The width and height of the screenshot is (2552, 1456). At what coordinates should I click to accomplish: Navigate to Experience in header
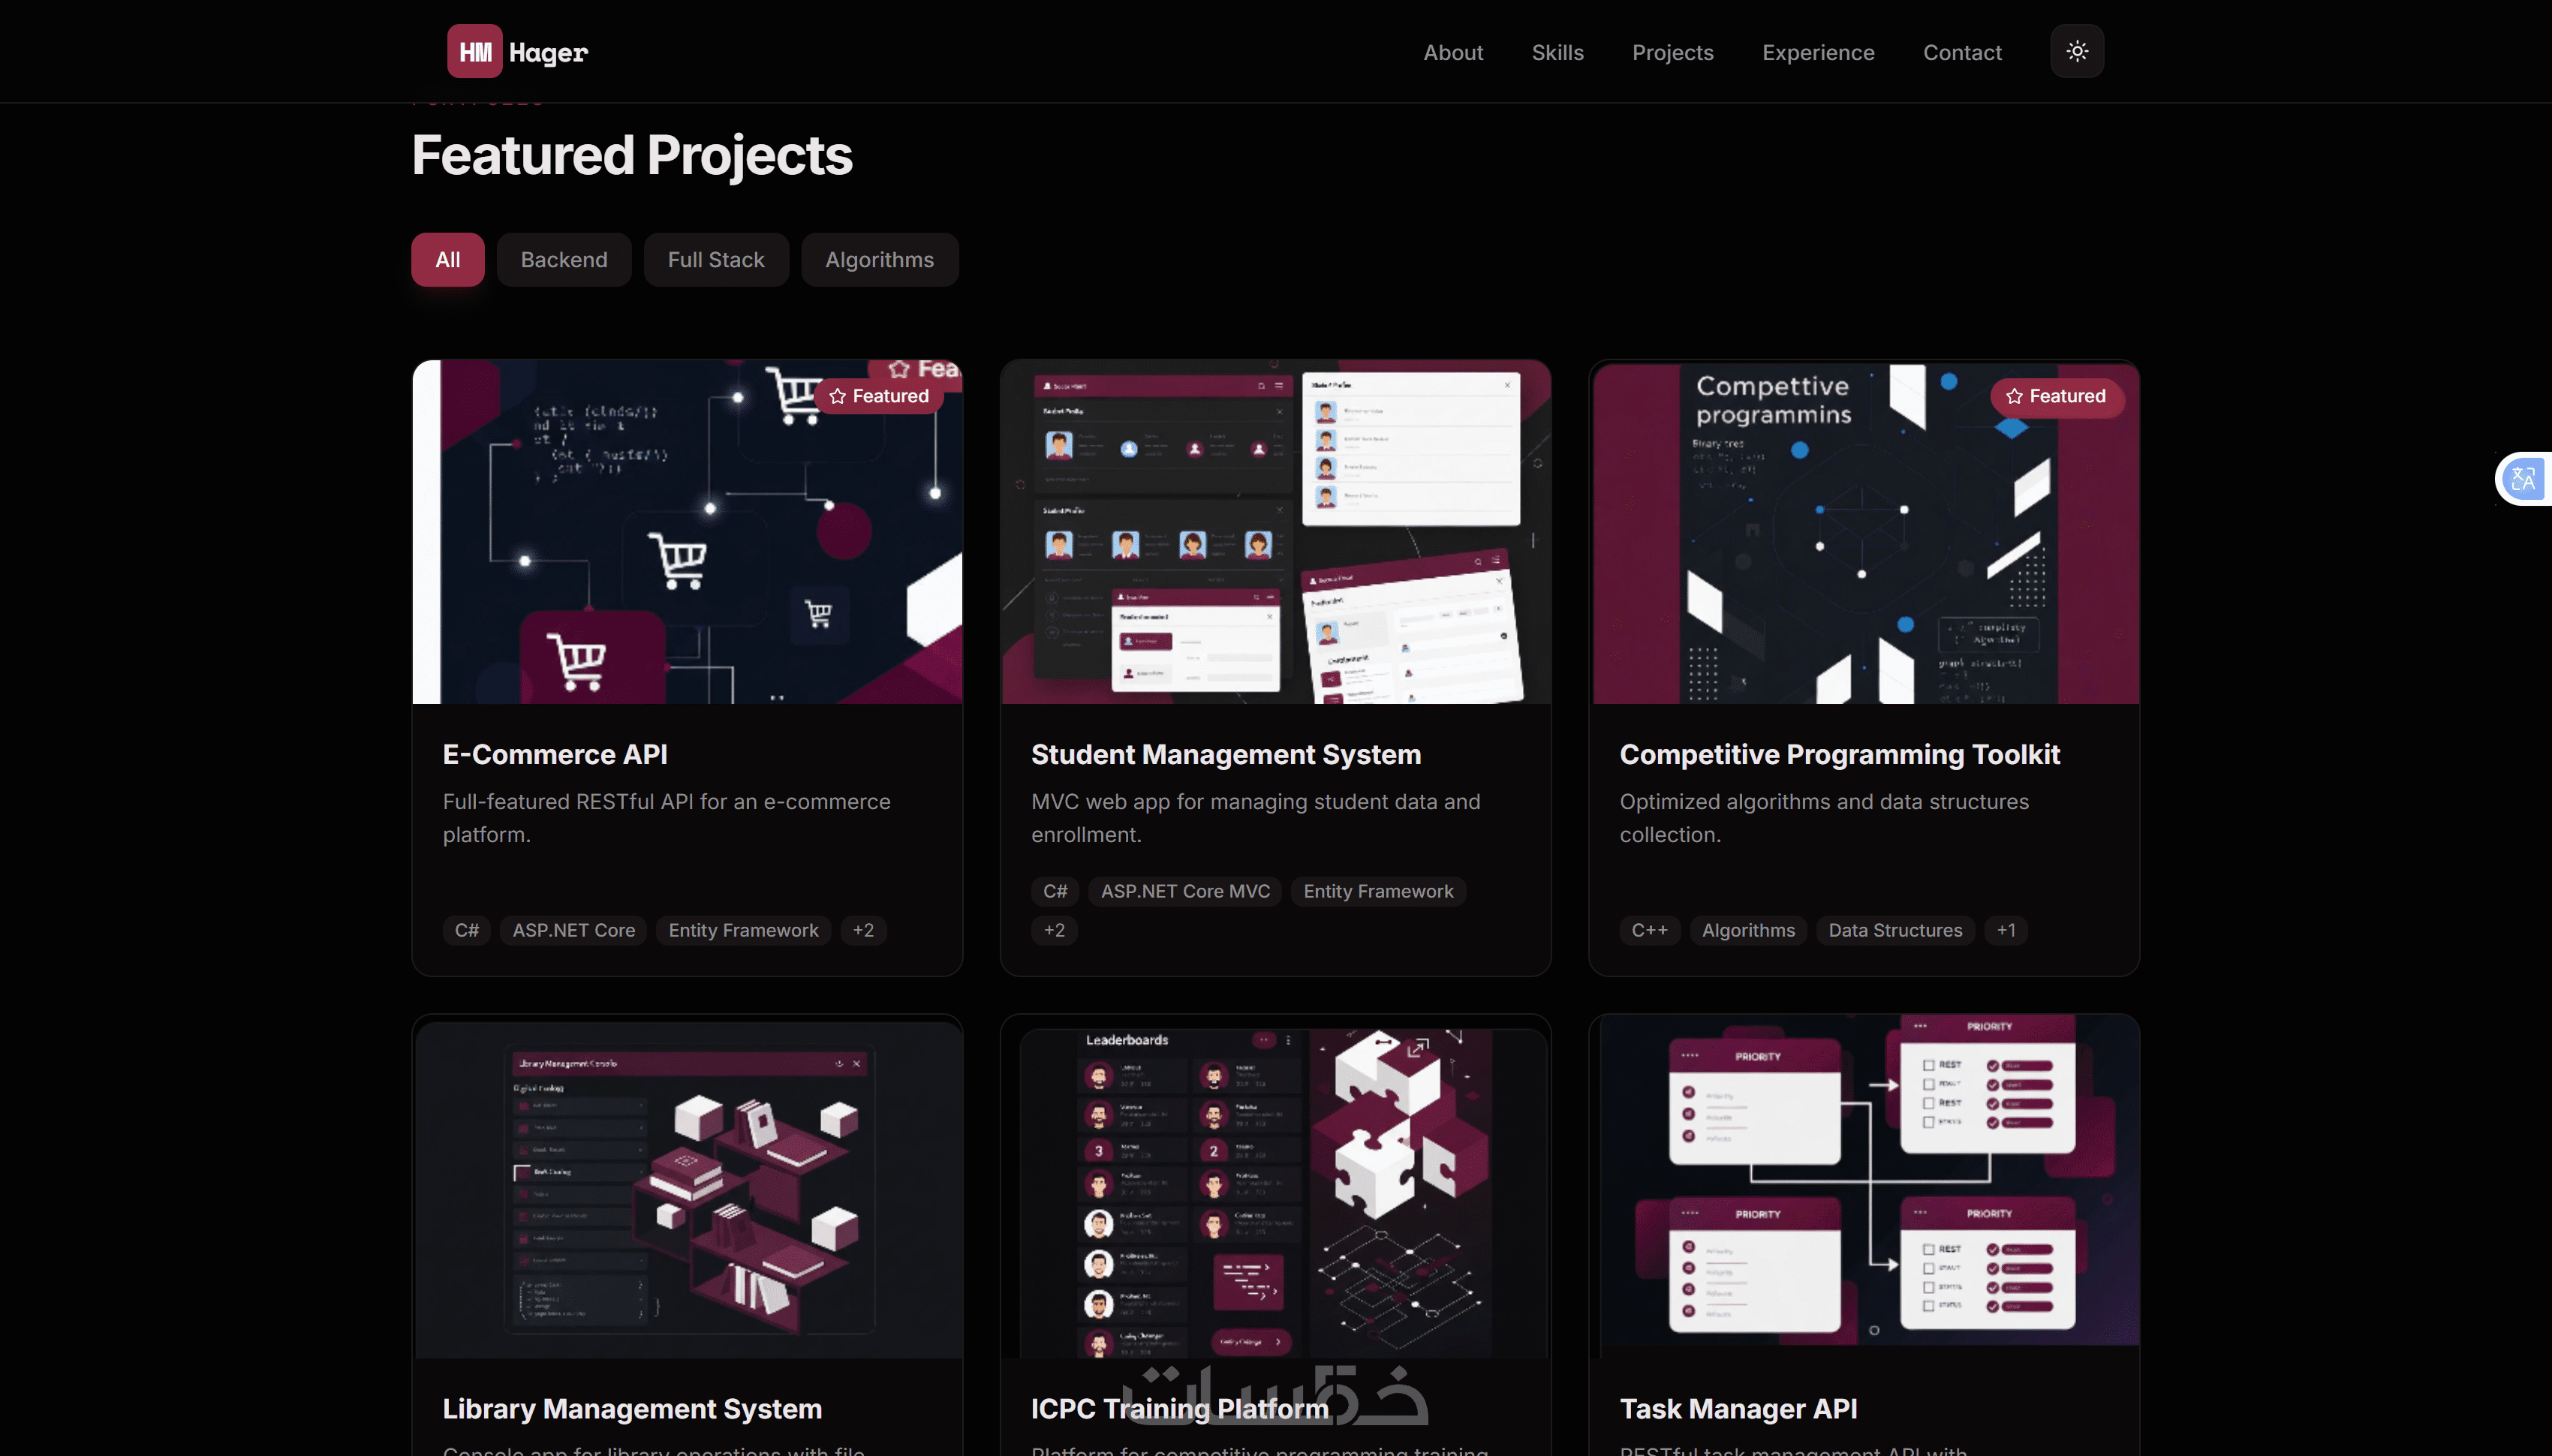click(x=1818, y=52)
